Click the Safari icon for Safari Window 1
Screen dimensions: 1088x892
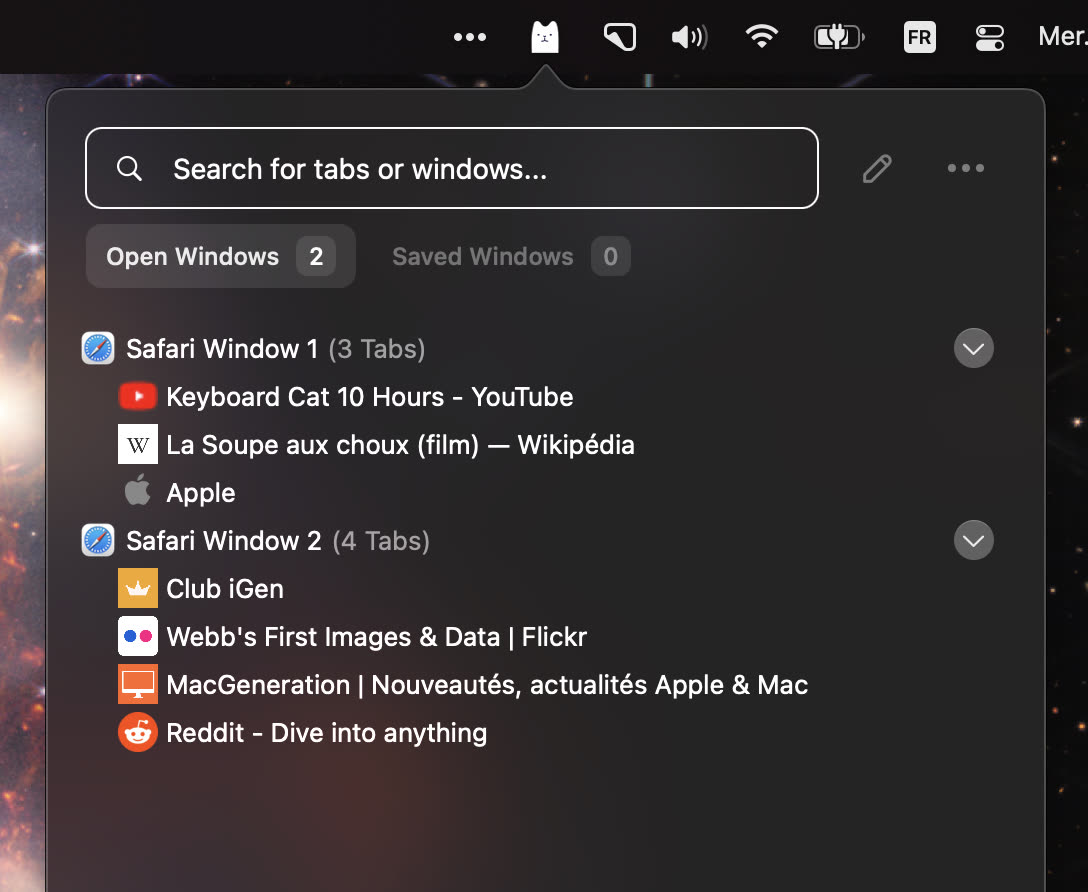pos(98,348)
